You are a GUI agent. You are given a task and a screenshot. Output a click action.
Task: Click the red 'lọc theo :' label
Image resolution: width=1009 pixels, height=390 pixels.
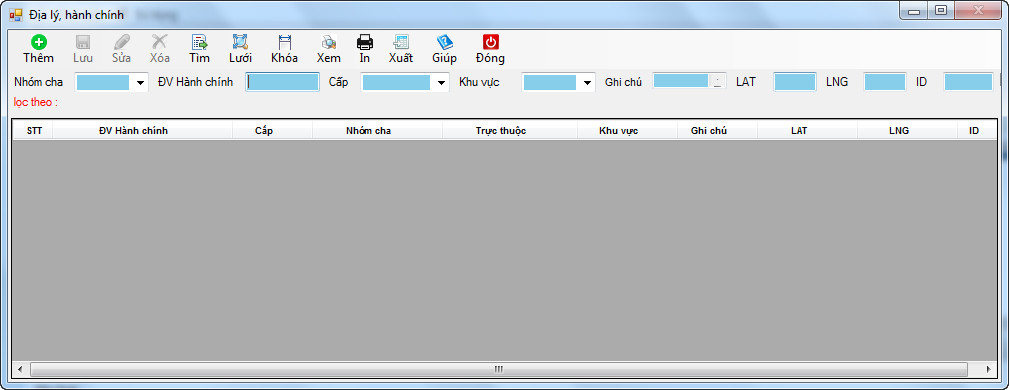(36, 102)
